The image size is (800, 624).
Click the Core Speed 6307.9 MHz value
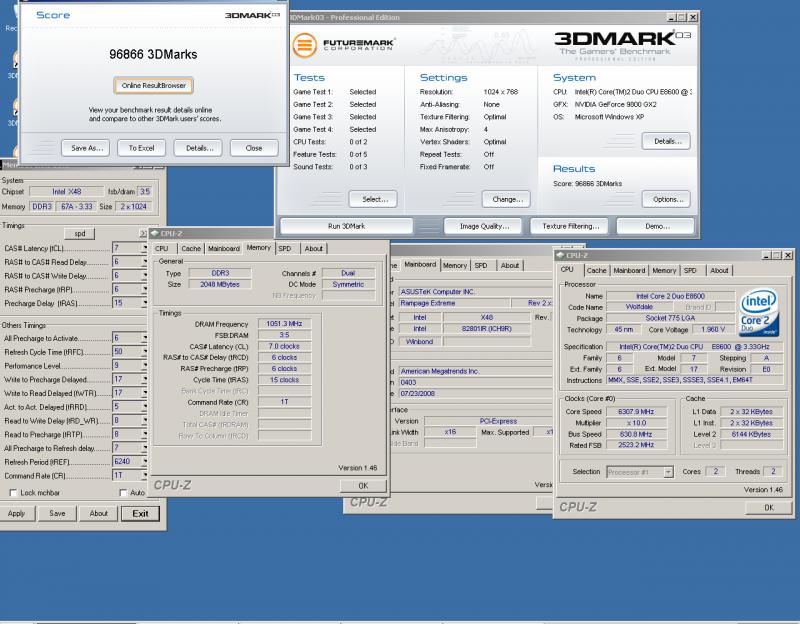[x=636, y=411]
